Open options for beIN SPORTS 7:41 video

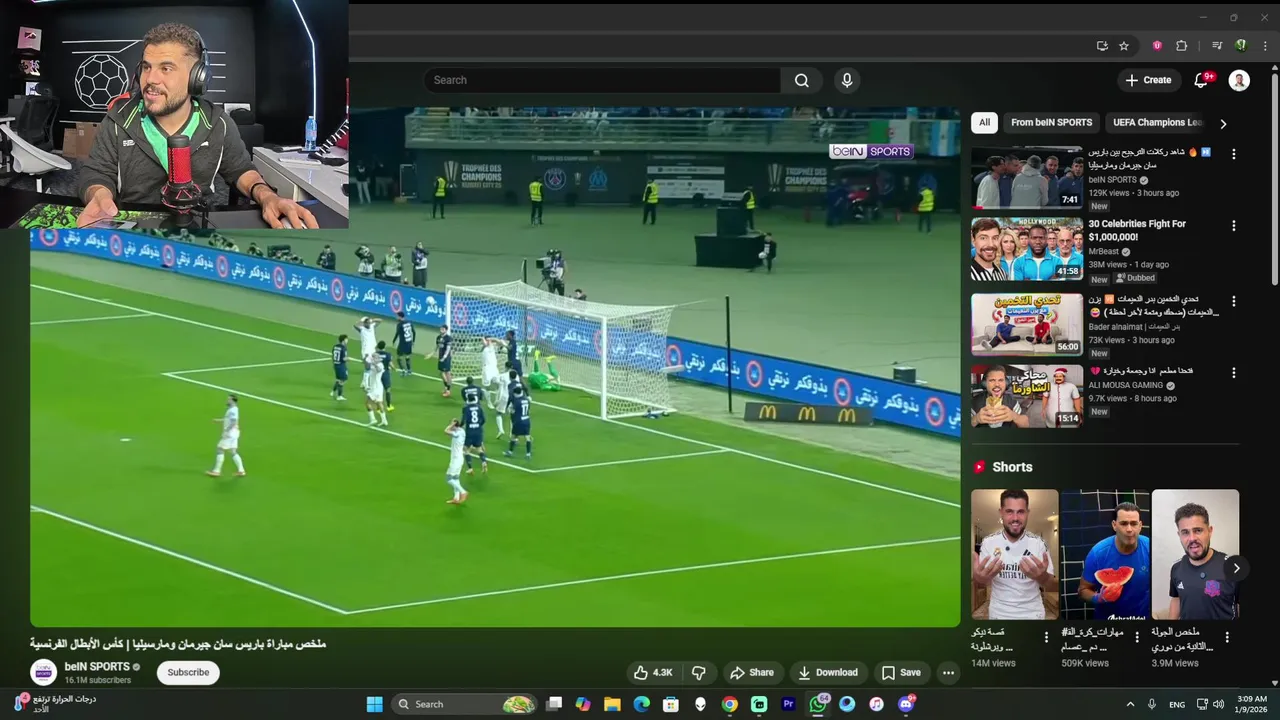pos(1233,154)
